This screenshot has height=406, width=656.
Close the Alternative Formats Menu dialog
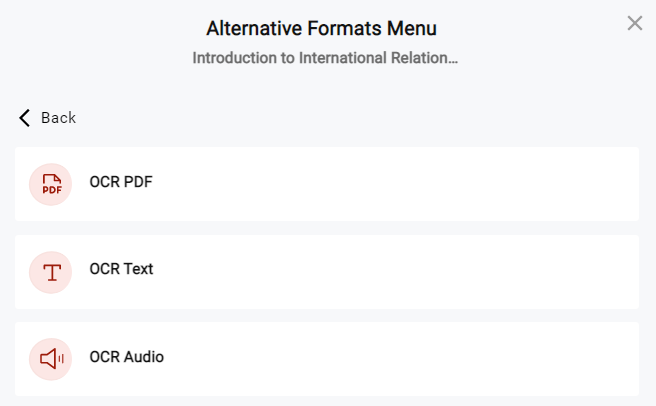click(635, 23)
